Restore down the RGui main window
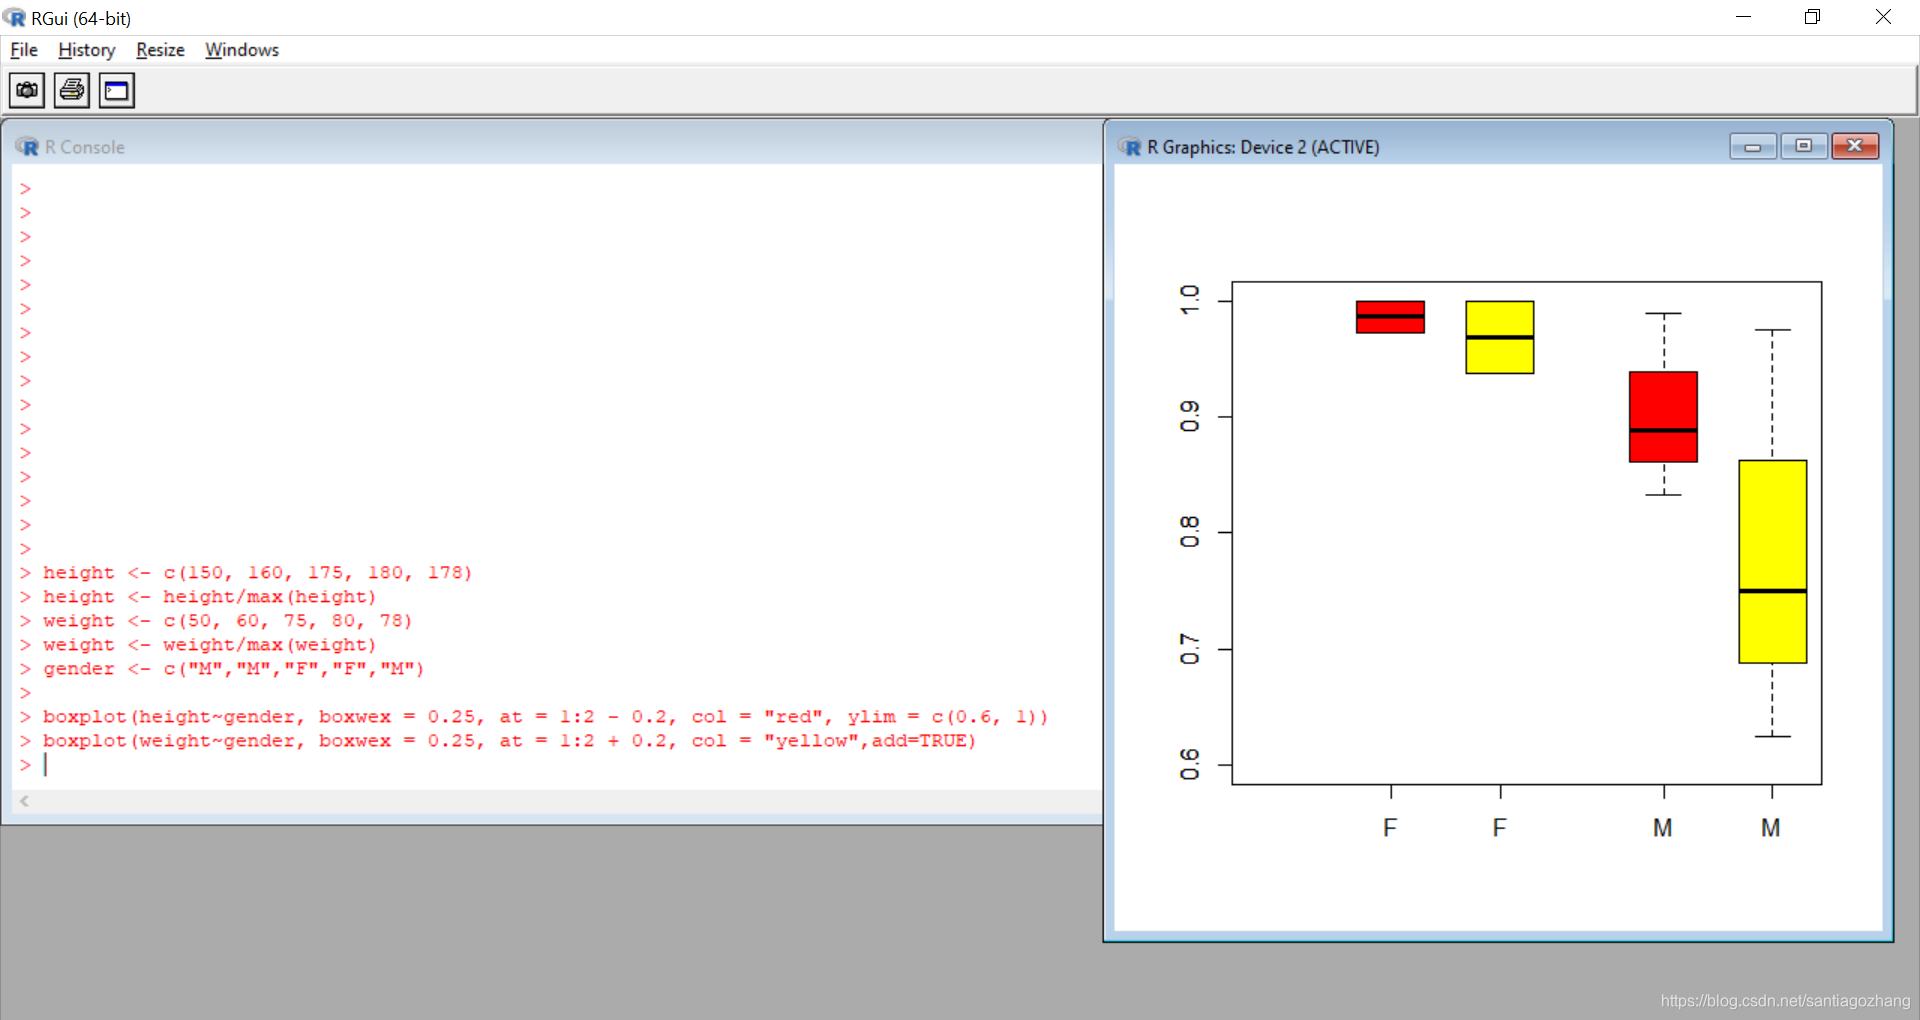This screenshot has width=1920, height=1020. pyautogui.click(x=1812, y=17)
